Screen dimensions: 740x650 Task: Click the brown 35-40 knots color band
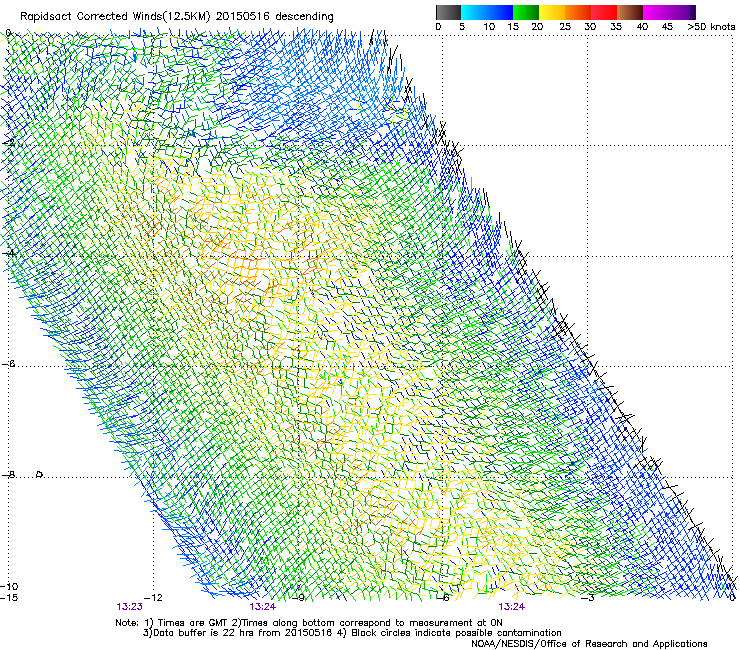coord(630,12)
